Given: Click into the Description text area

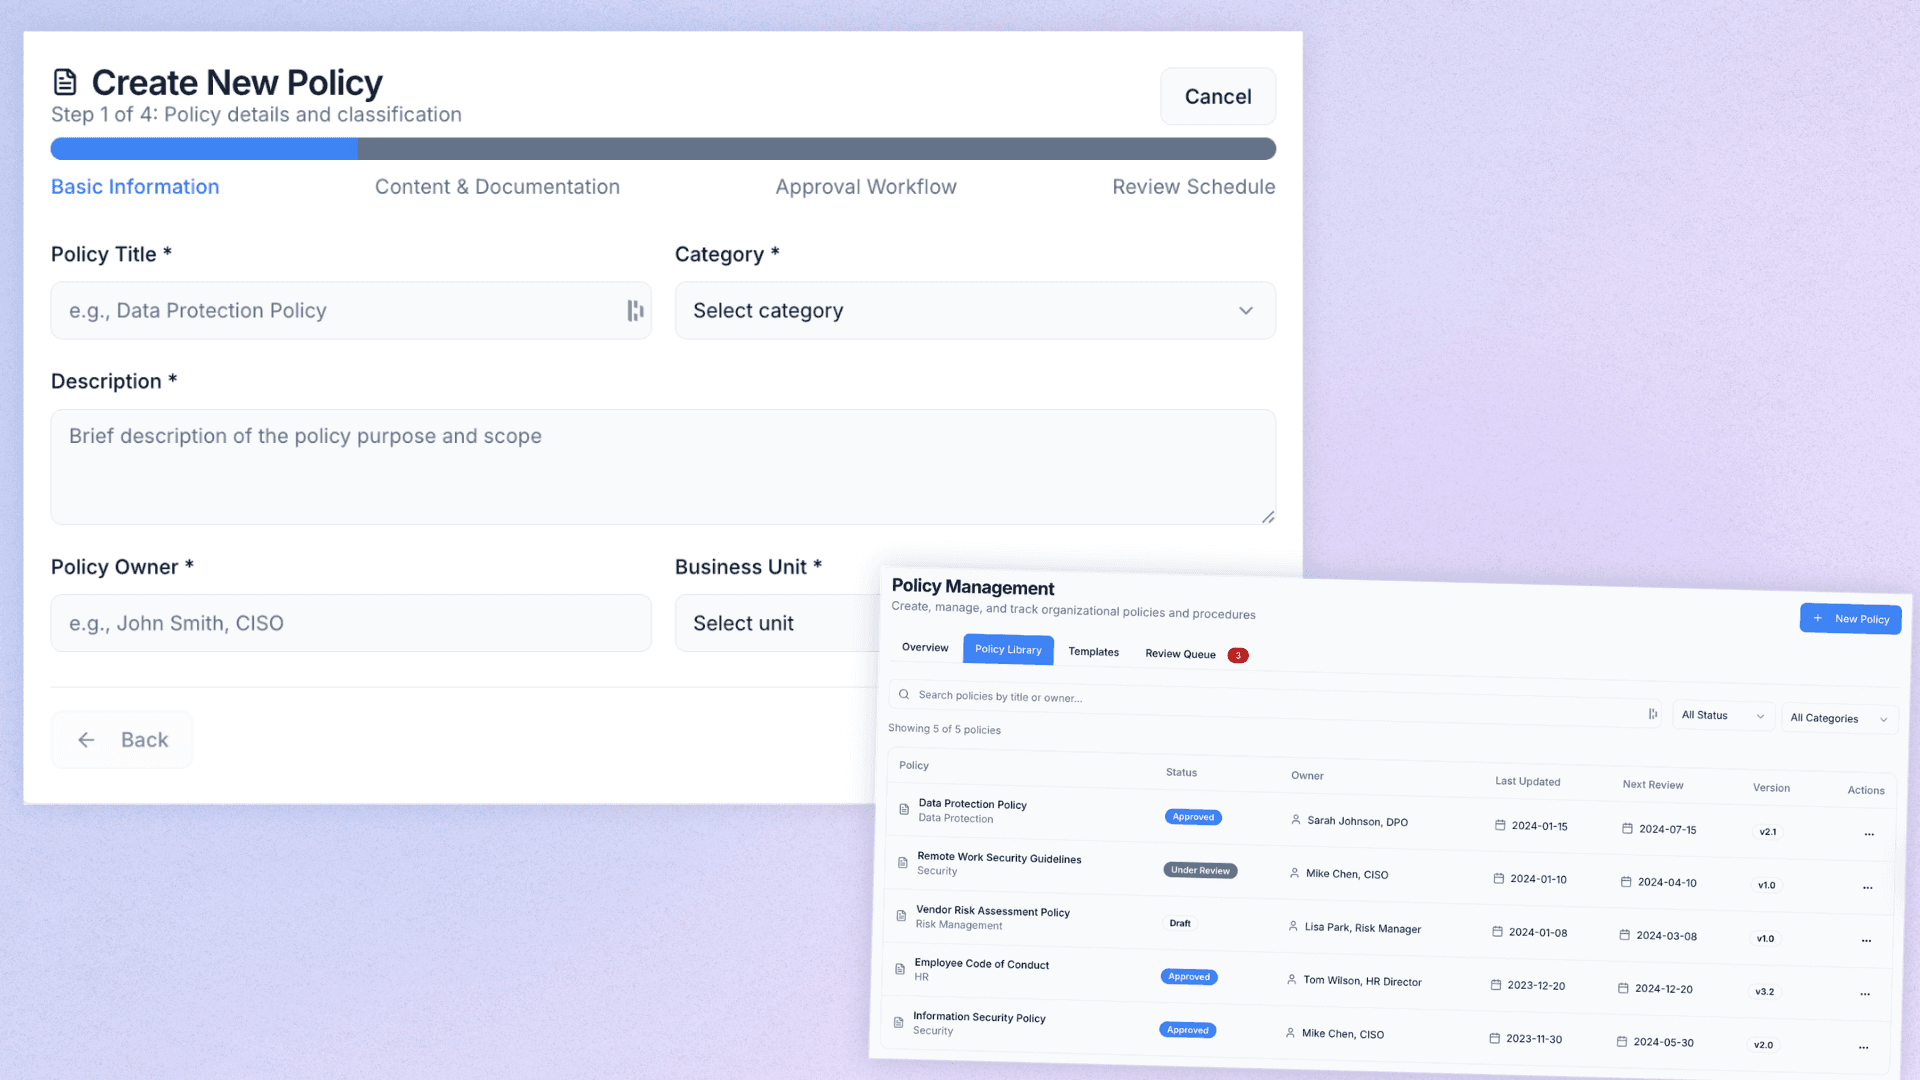Looking at the screenshot, I should click(x=663, y=467).
